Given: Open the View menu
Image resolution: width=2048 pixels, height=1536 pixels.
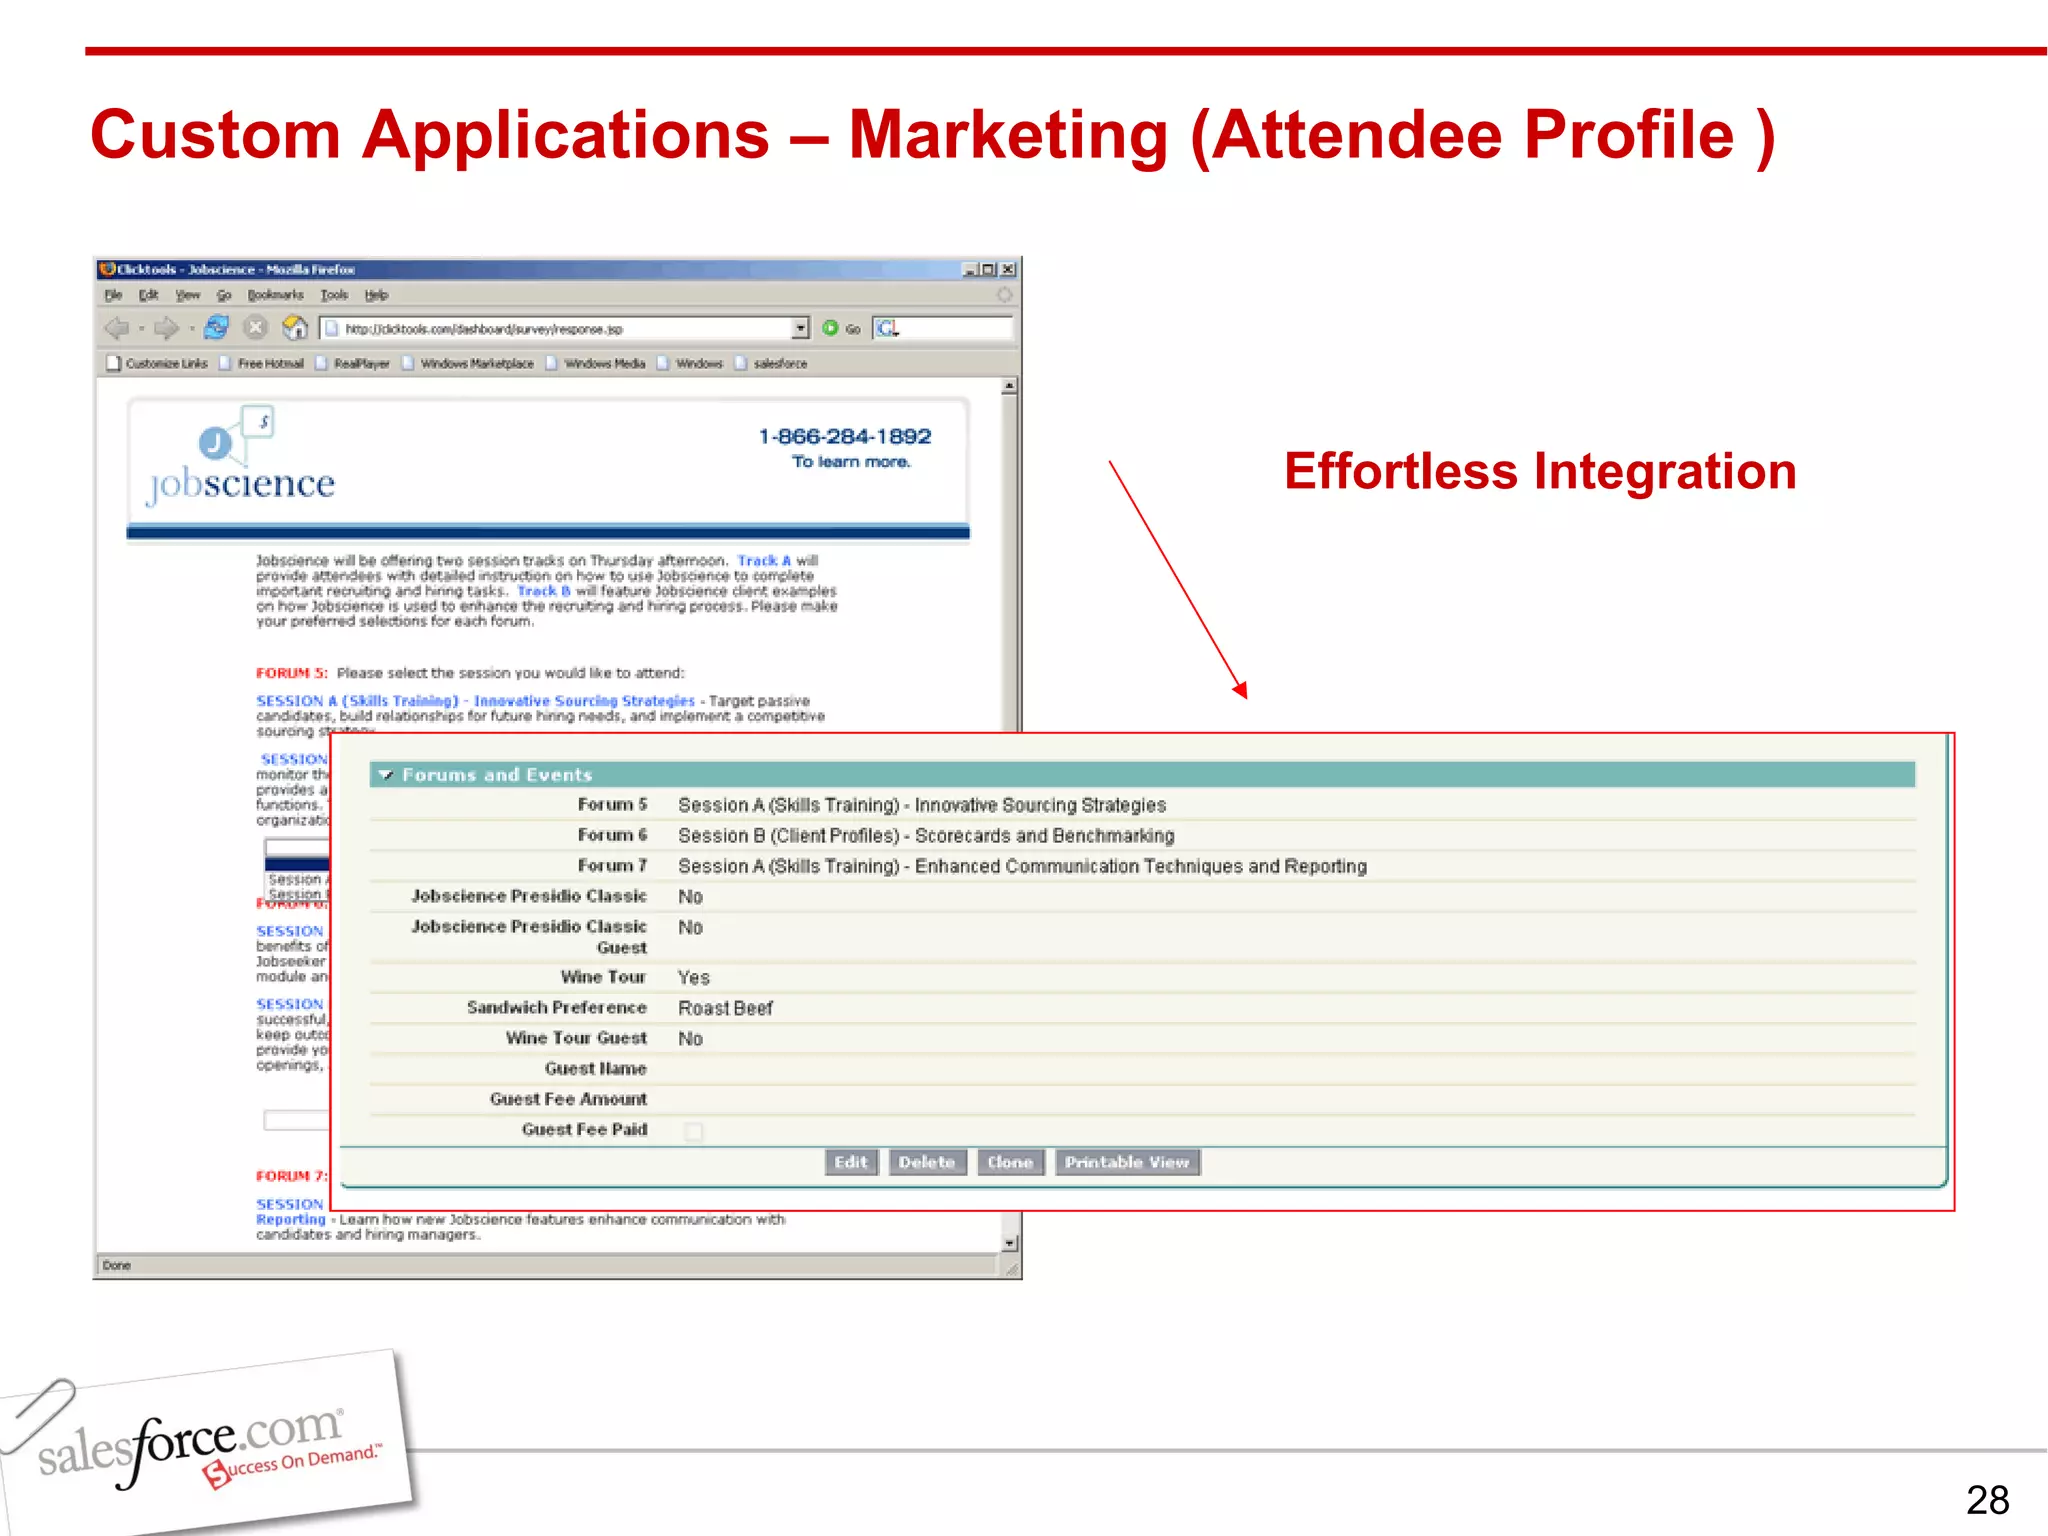Looking at the screenshot, I should click(188, 295).
